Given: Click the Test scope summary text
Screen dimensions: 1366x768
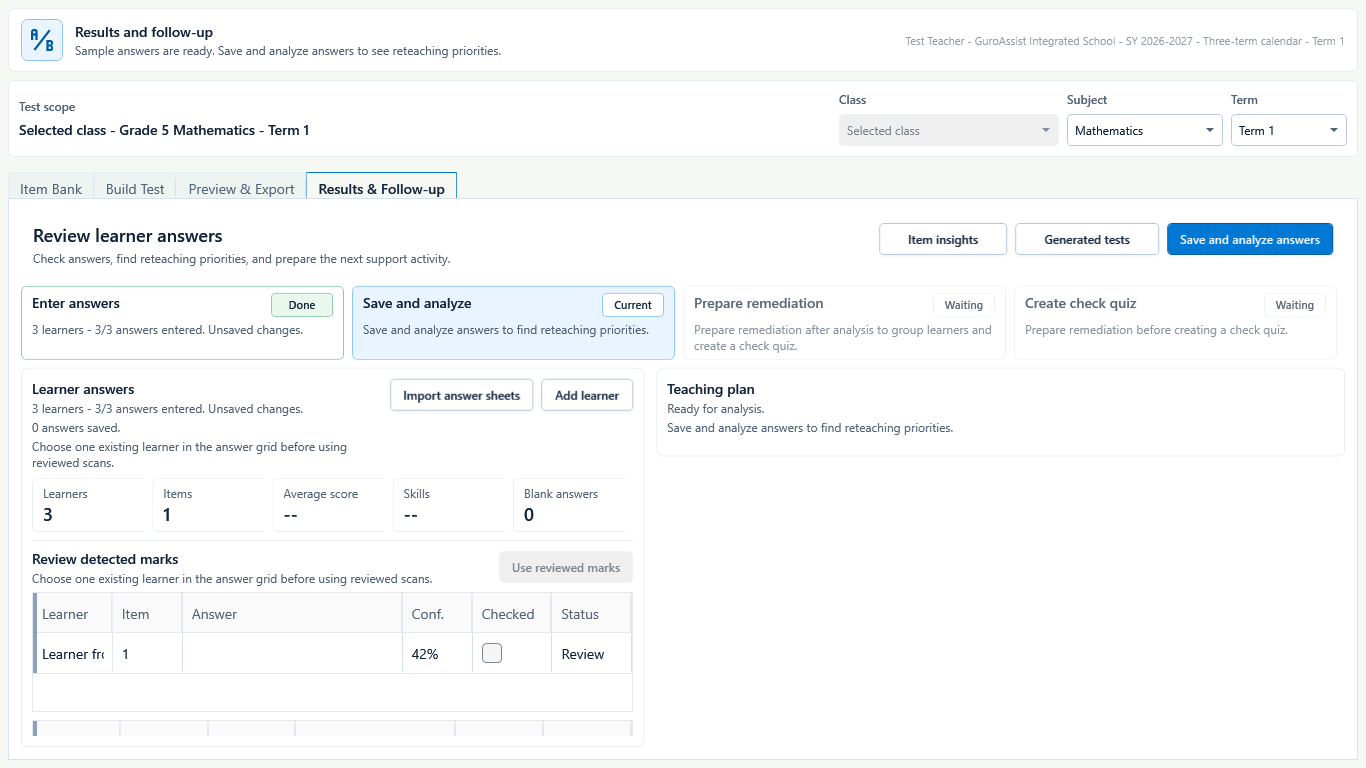Looking at the screenshot, I should point(164,130).
